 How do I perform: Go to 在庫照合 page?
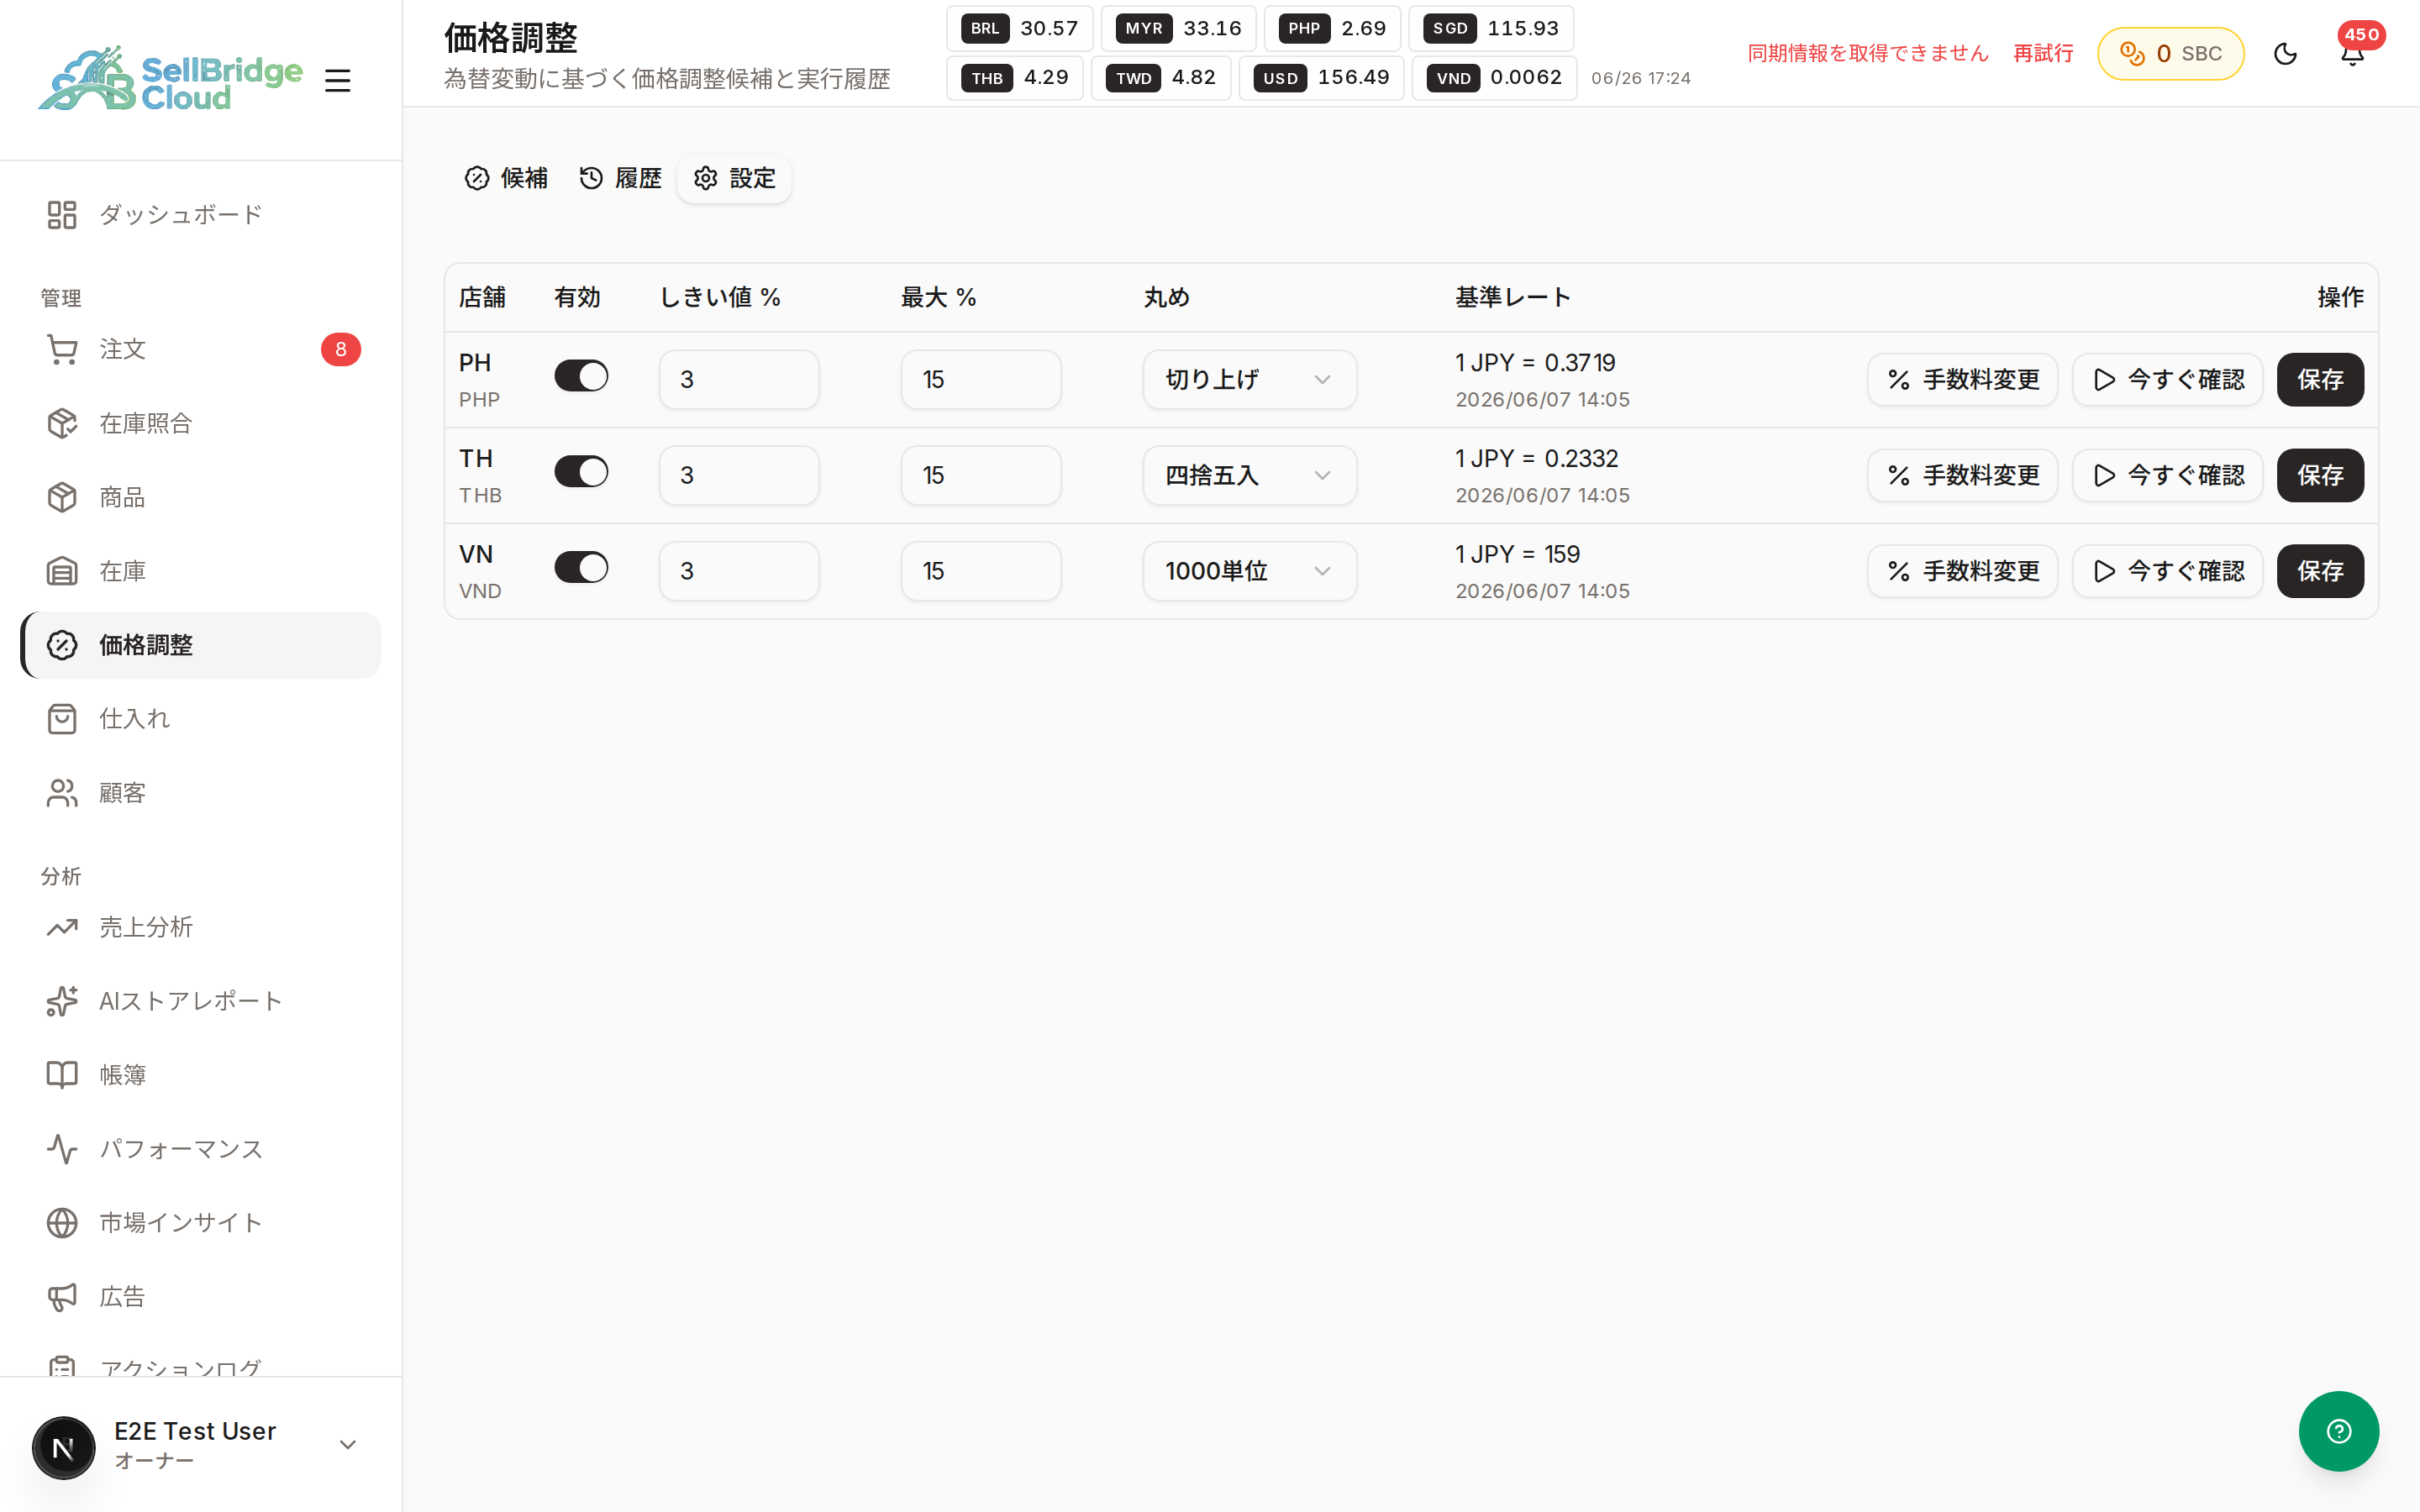pyautogui.click(x=200, y=423)
